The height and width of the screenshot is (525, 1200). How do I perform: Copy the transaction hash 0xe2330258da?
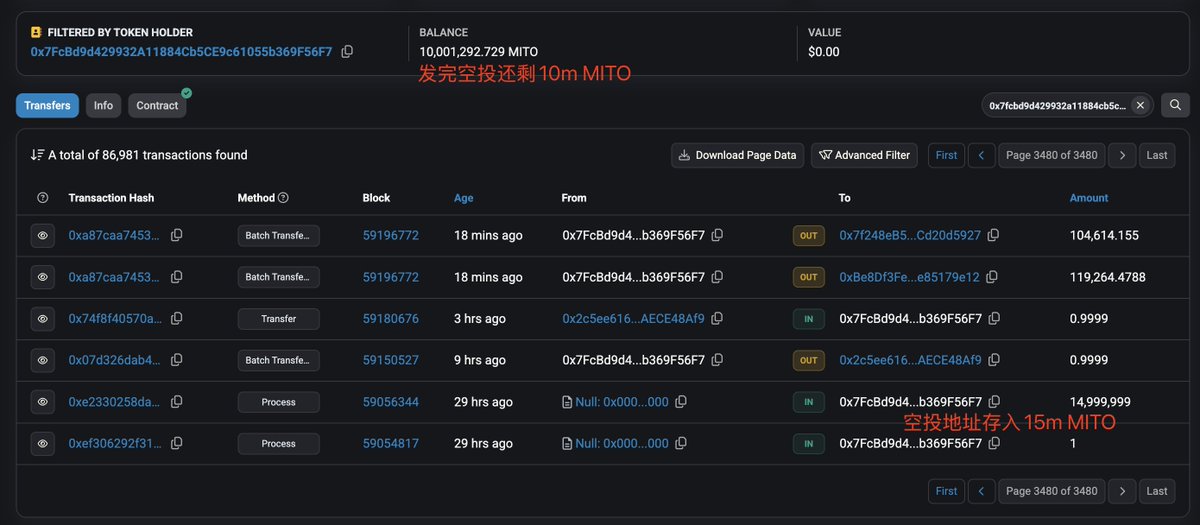click(176, 402)
